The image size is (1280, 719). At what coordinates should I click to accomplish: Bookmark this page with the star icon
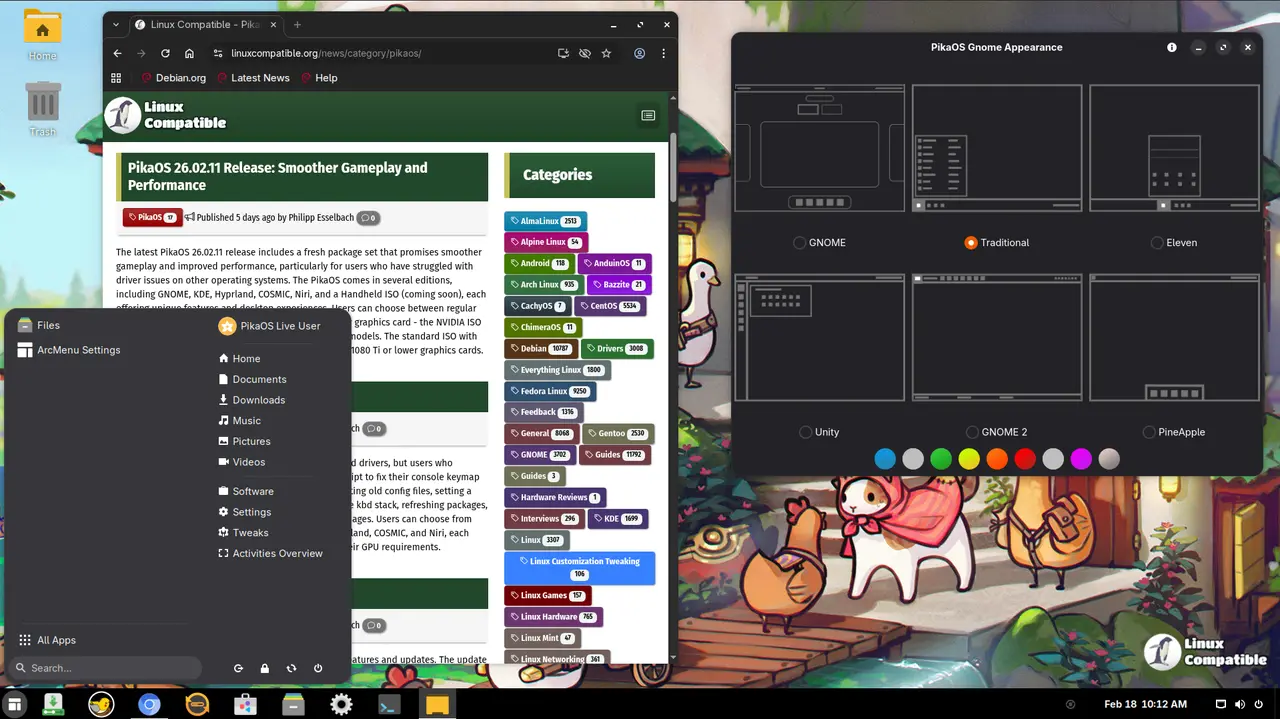tap(606, 53)
